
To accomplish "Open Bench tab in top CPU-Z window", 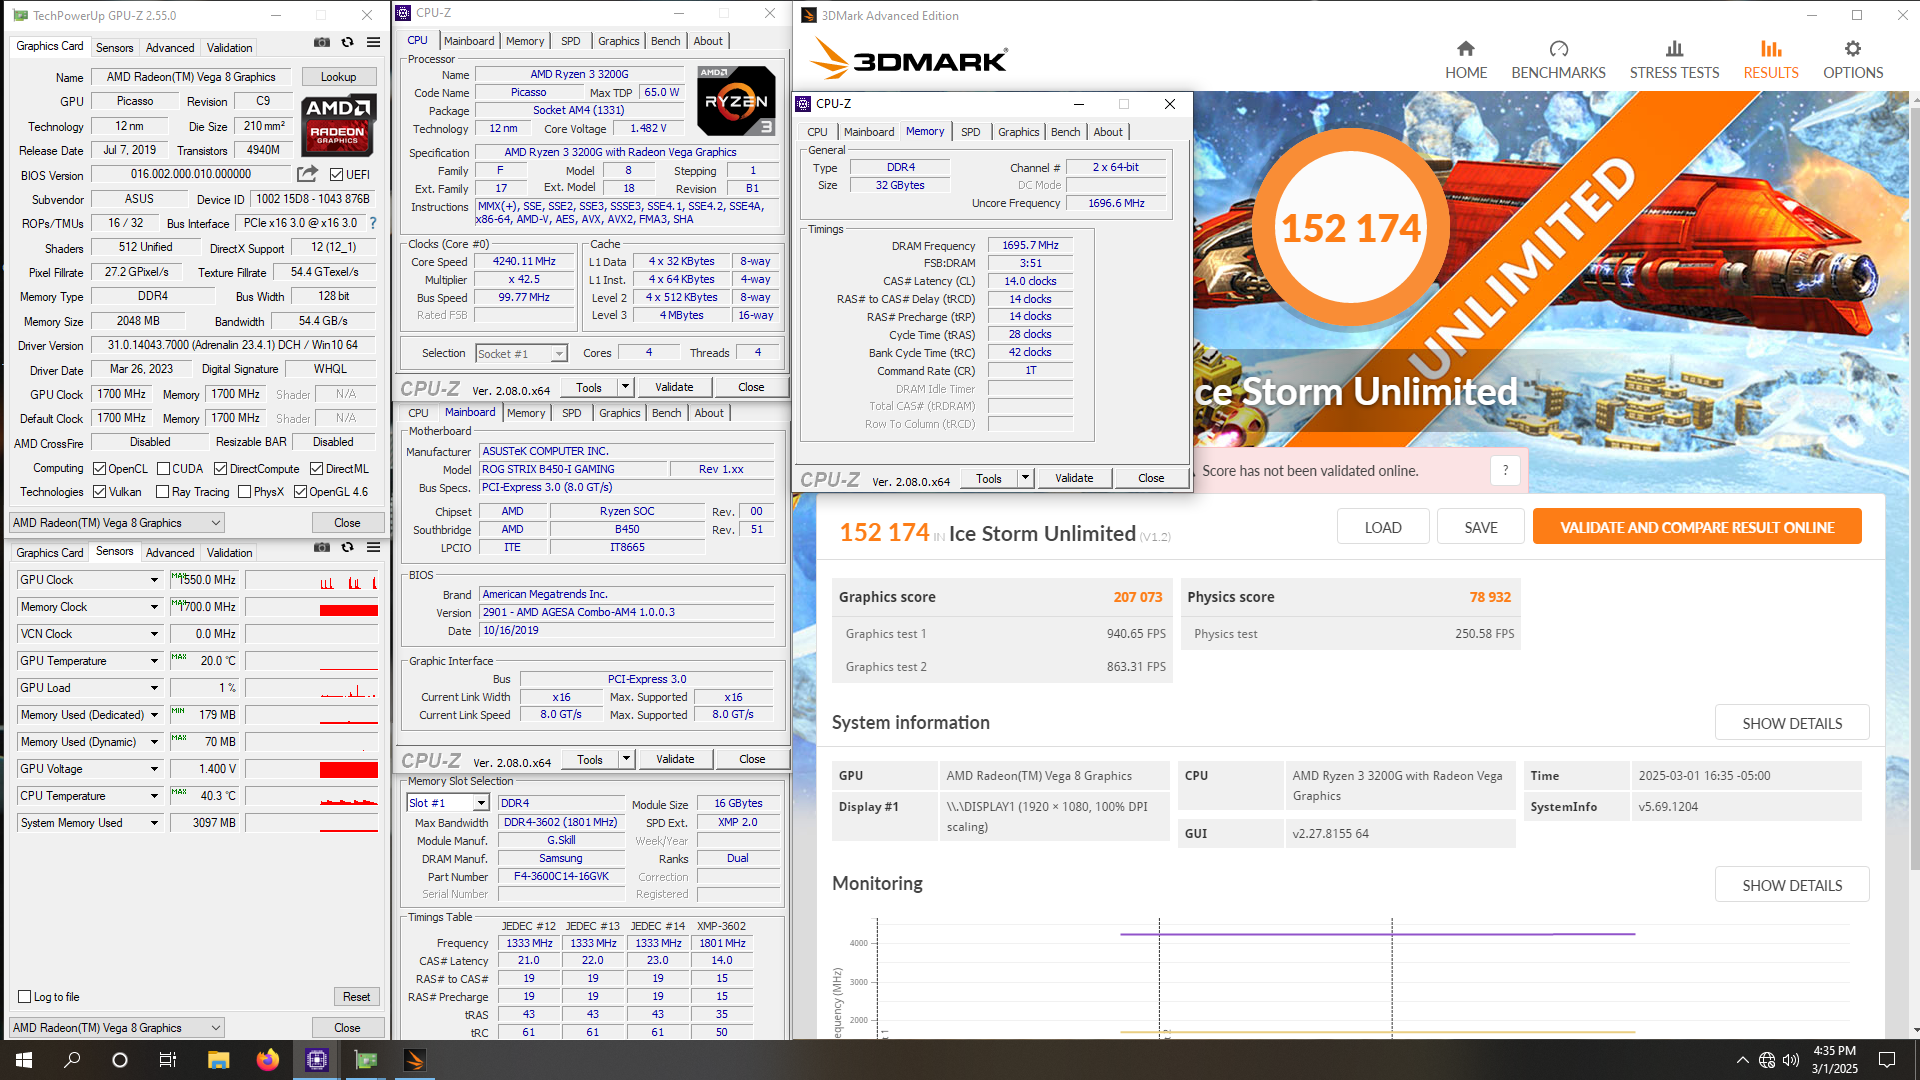I will coord(665,41).
